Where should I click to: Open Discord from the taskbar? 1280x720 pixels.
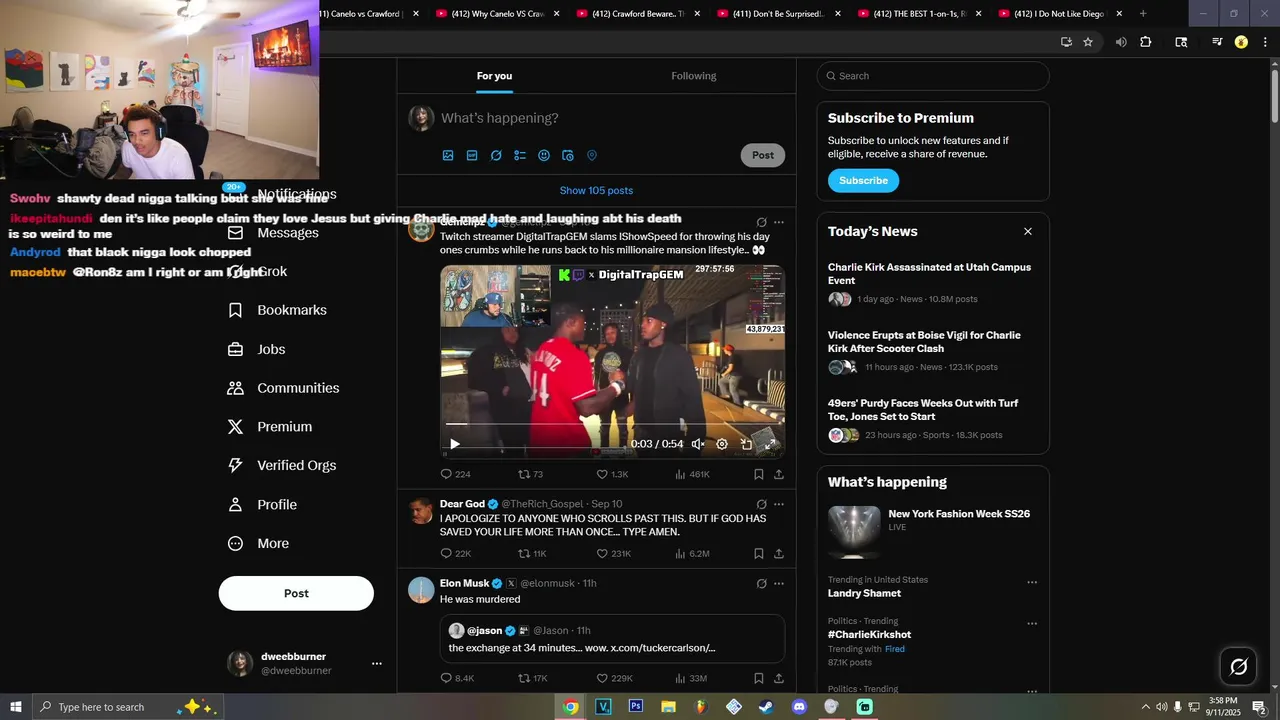point(799,707)
